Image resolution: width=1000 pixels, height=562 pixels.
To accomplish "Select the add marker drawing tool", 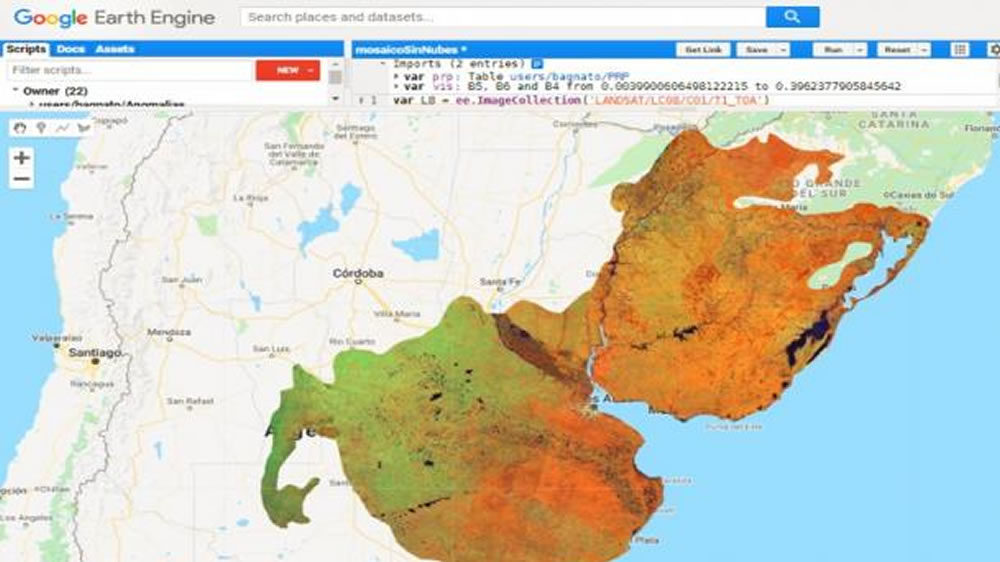I will 41,127.
